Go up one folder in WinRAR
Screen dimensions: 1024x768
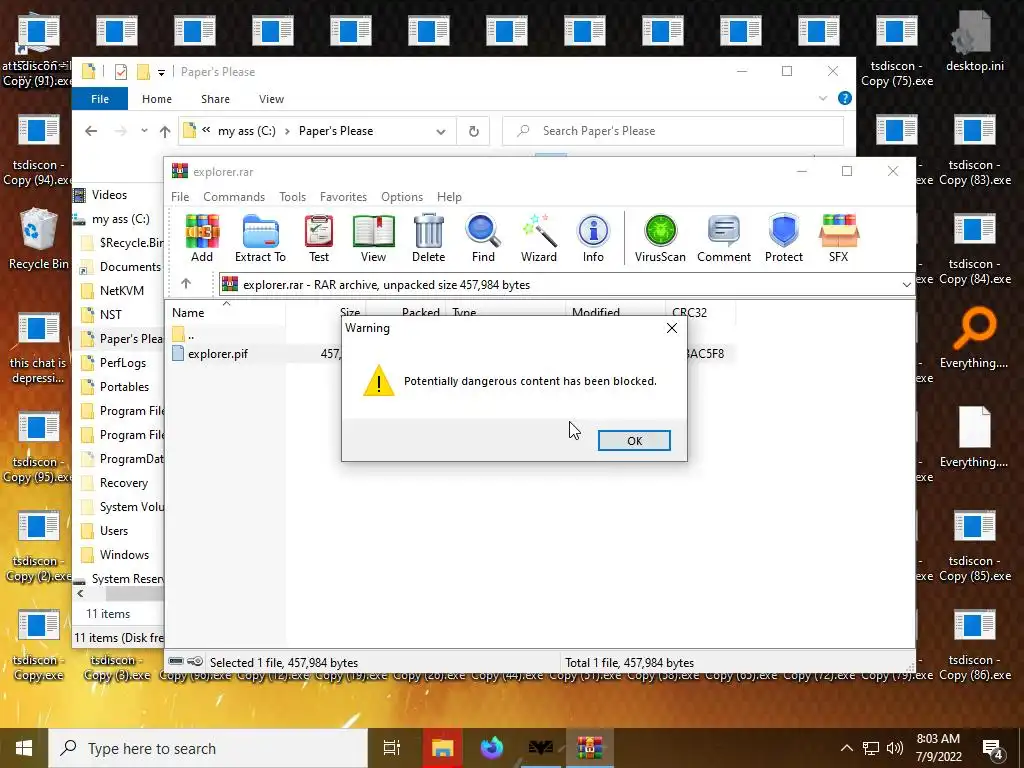(186, 283)
